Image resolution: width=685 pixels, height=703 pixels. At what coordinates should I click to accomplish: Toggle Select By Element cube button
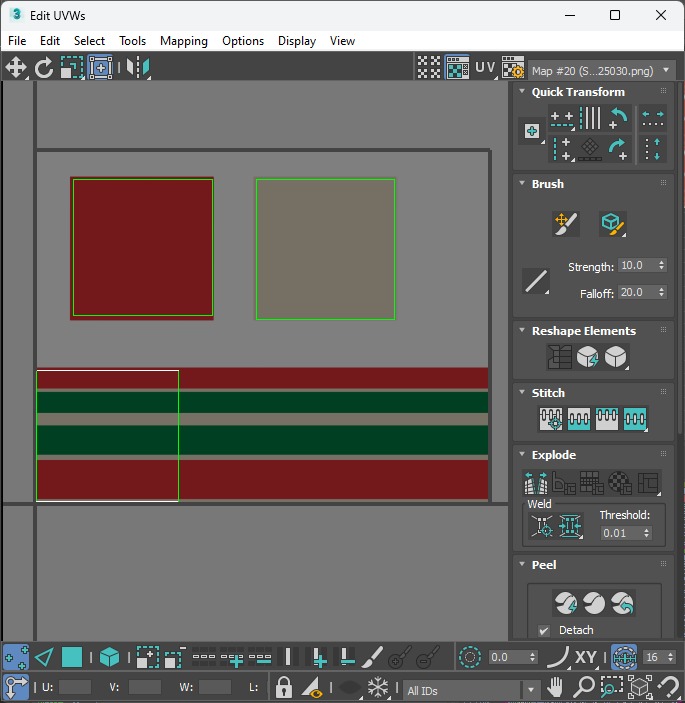109,657
